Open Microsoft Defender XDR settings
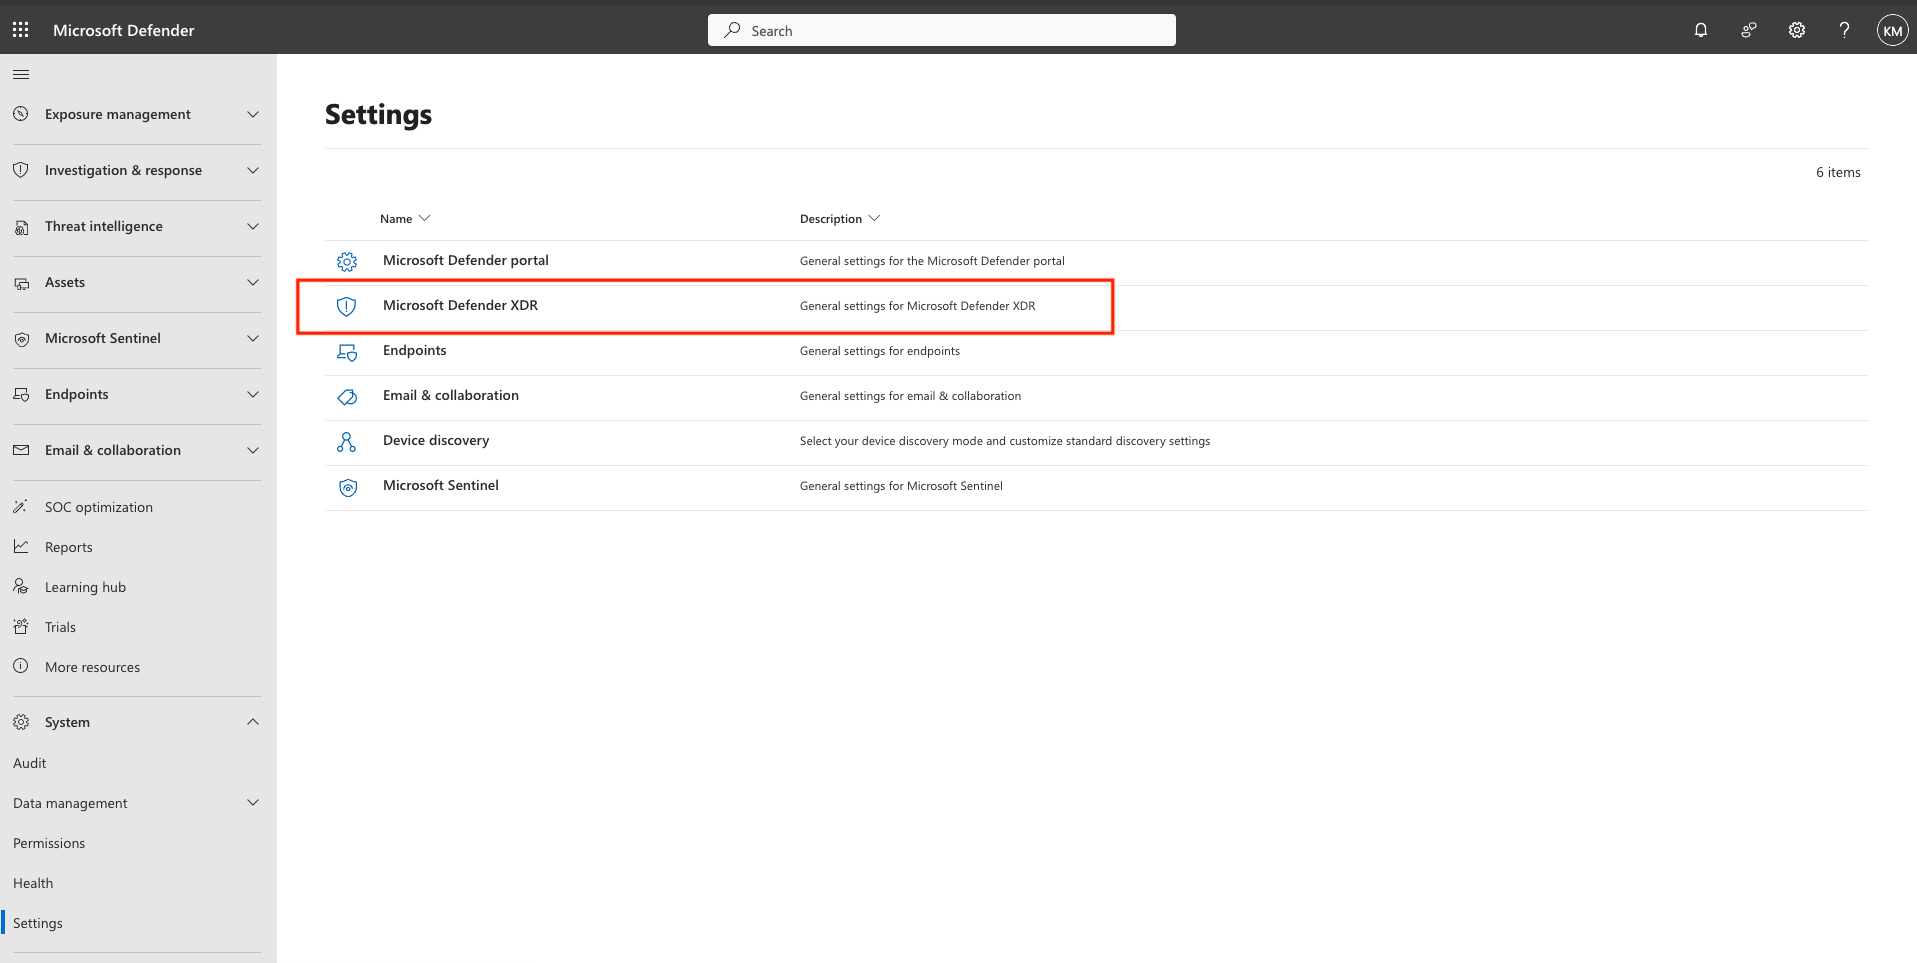Image resolution: width=1917 pixels, height=963 pixels. click(x=460, y=305)
